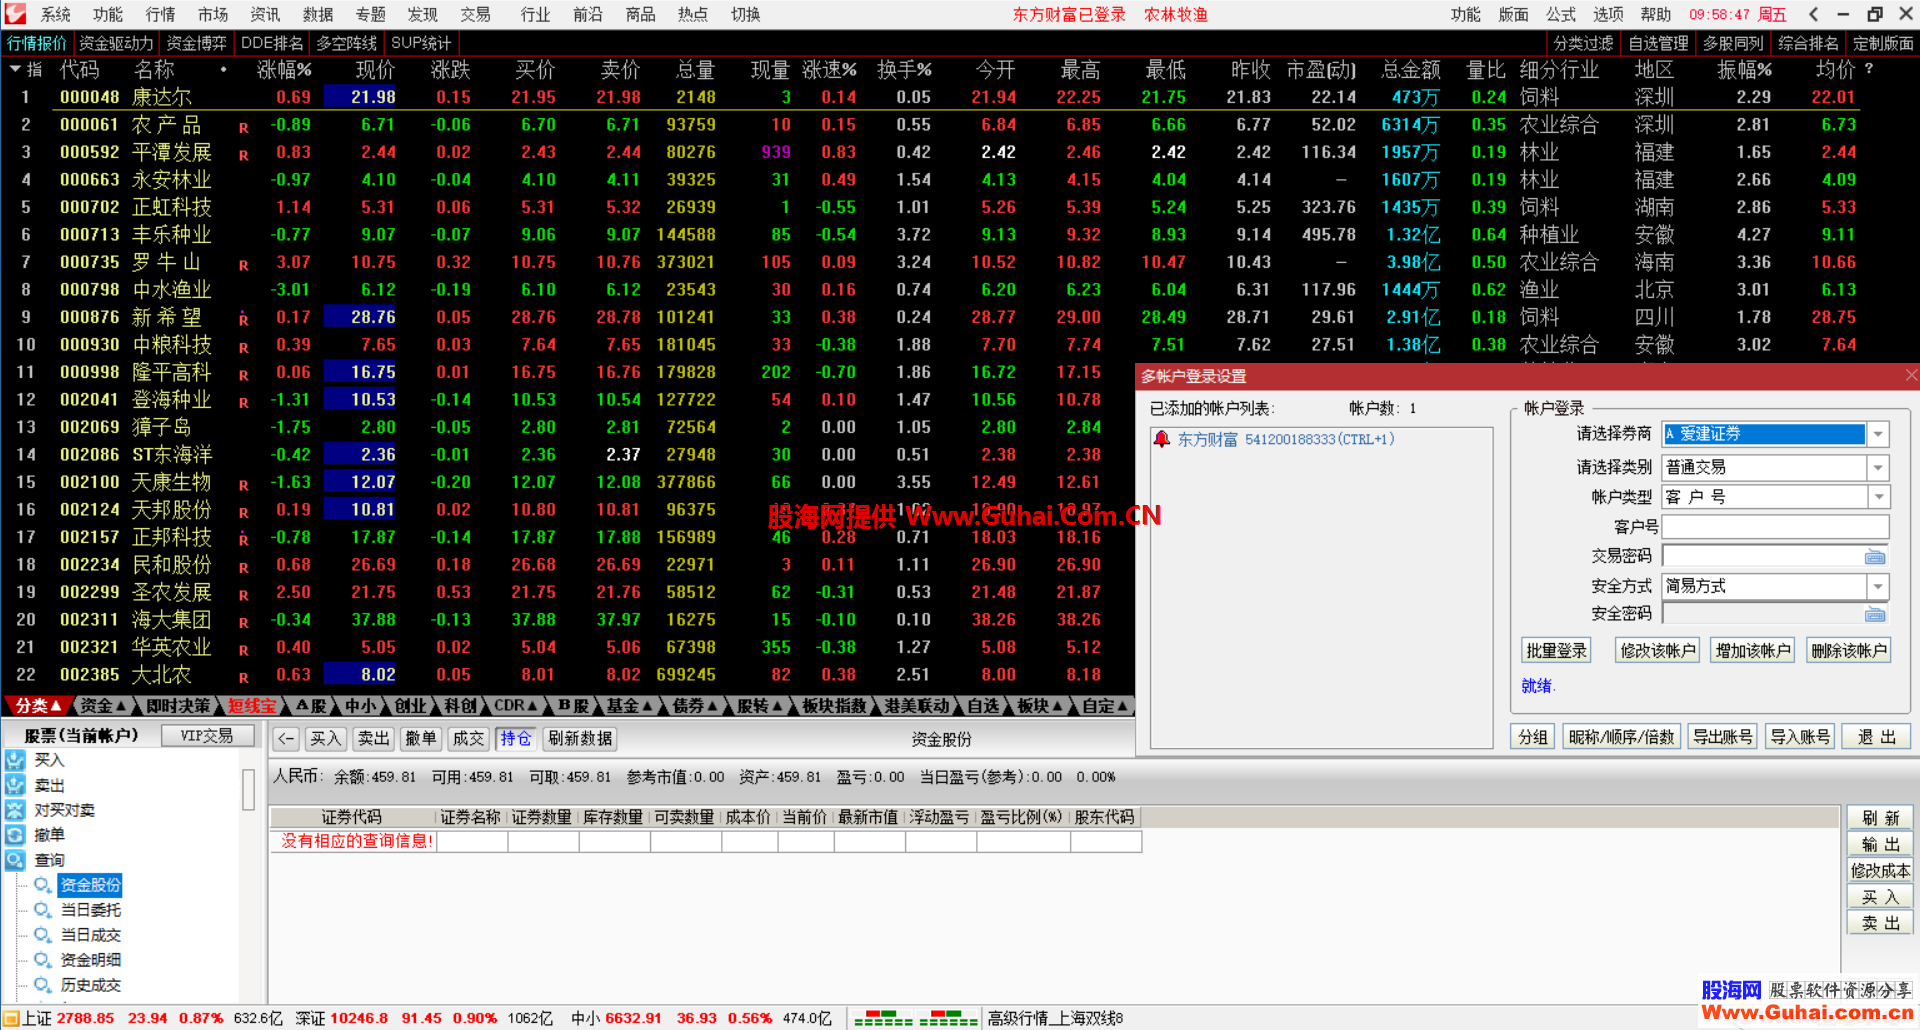This screenshot has height=1030, width=1920.
Task: Click the 卖出 icon in the stock trading tree
Action: coord(15,785)
